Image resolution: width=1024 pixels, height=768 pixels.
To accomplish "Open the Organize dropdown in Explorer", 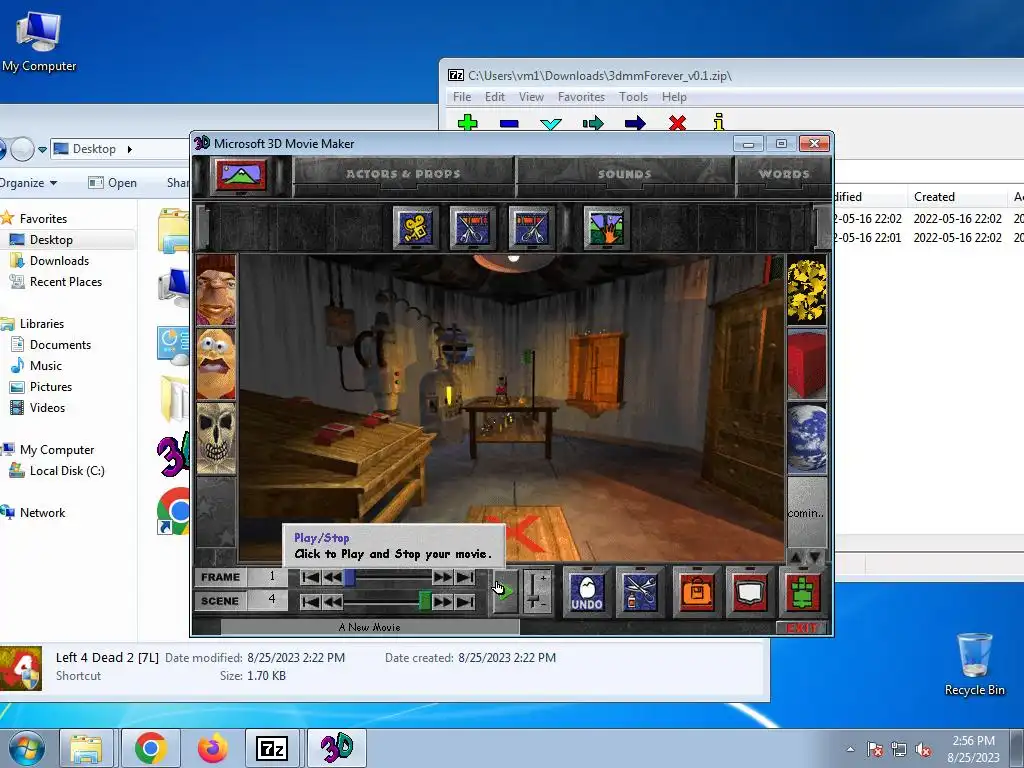I will [x=29, y=183].
